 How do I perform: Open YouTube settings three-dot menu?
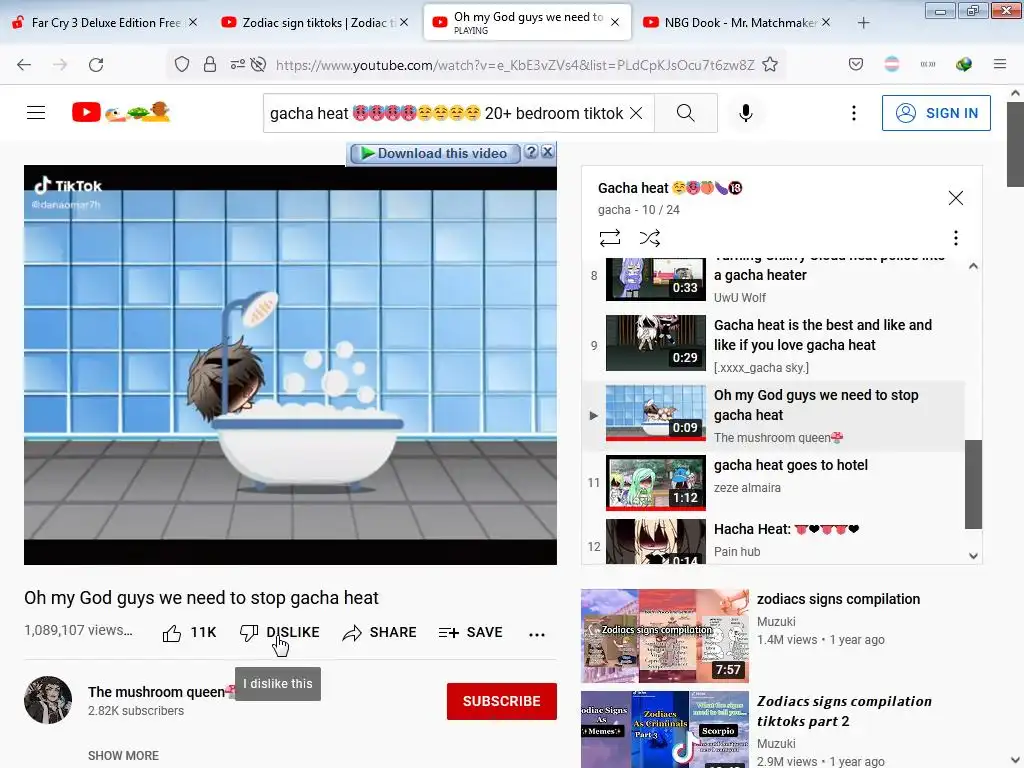click(854, 113)
